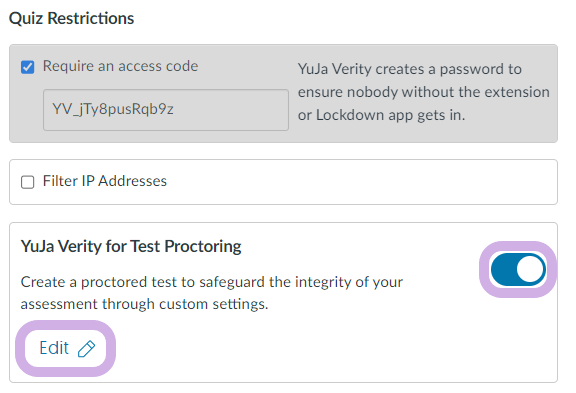Click the YuJa Verity for Test Proctoring title
Image resolution: width=576 pixels, height=393 pixels.
pos(131,246)
